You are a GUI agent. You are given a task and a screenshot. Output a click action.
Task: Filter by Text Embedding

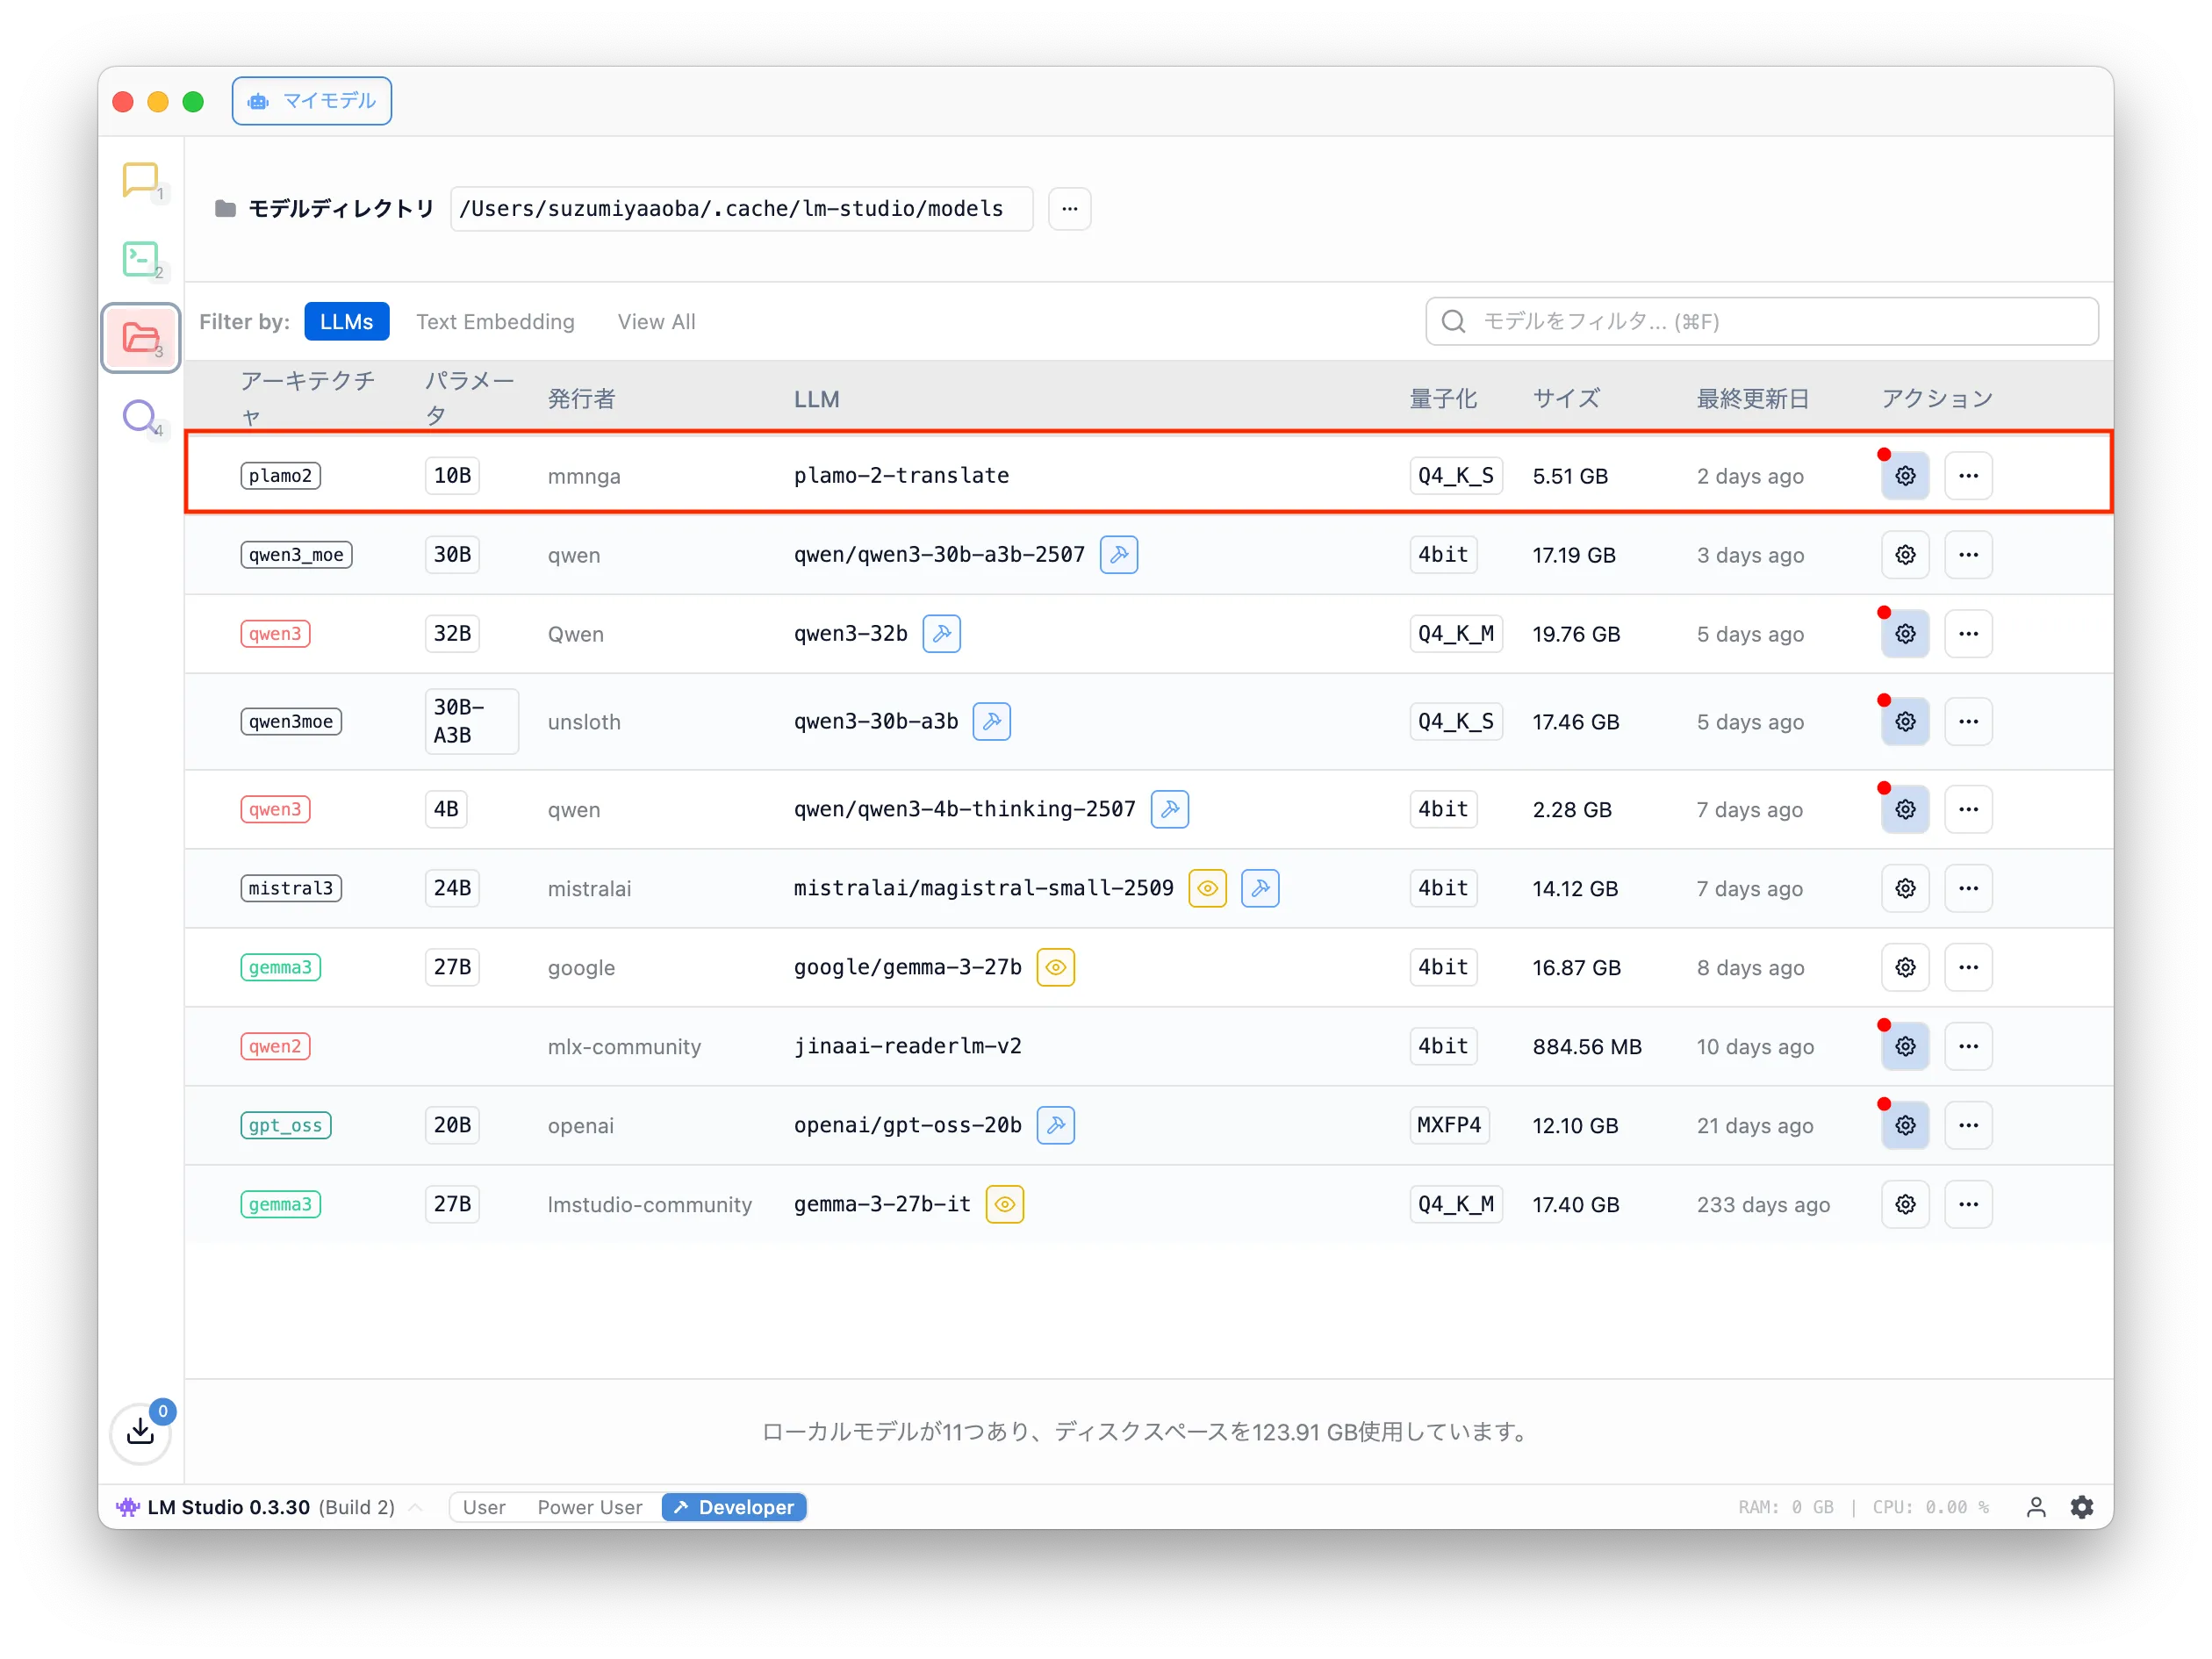click(x=495, y=322)
